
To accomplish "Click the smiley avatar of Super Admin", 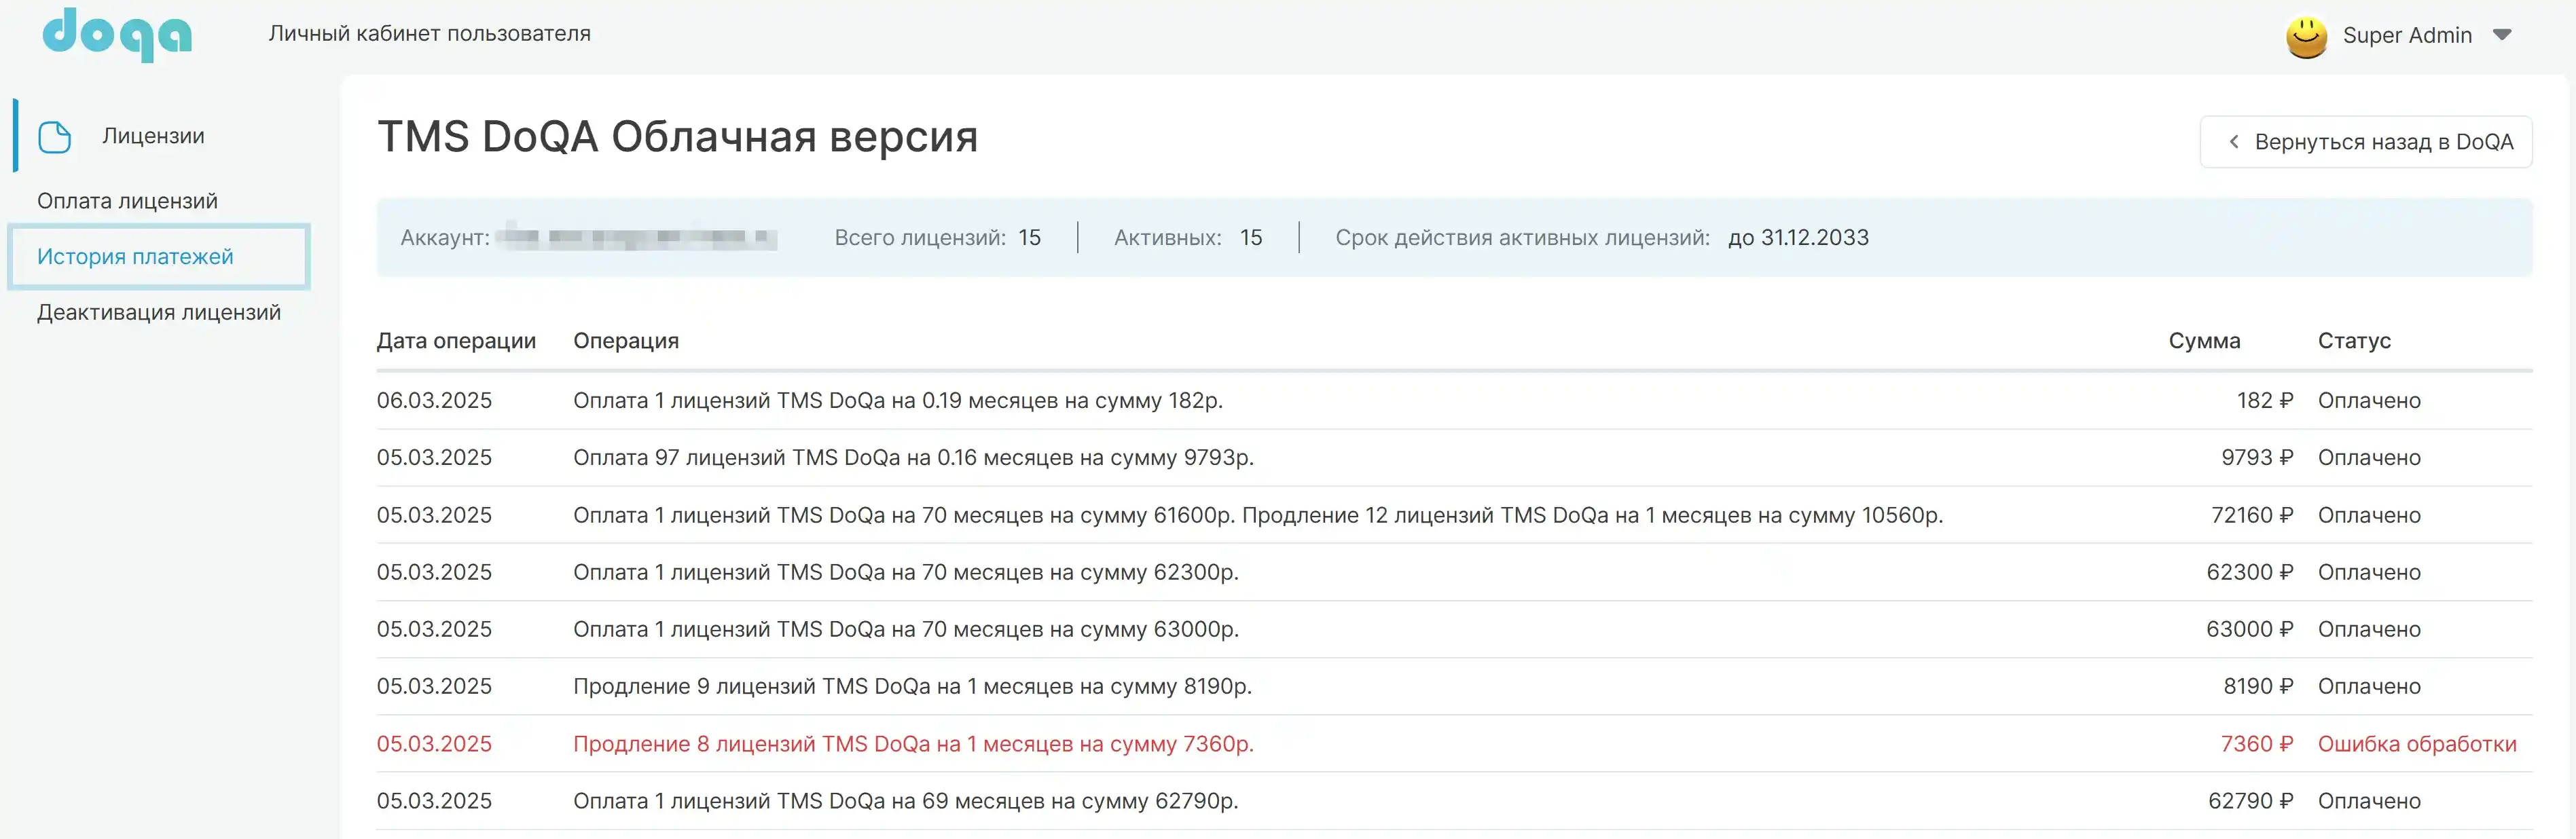I will click(x=2307, y=36).
